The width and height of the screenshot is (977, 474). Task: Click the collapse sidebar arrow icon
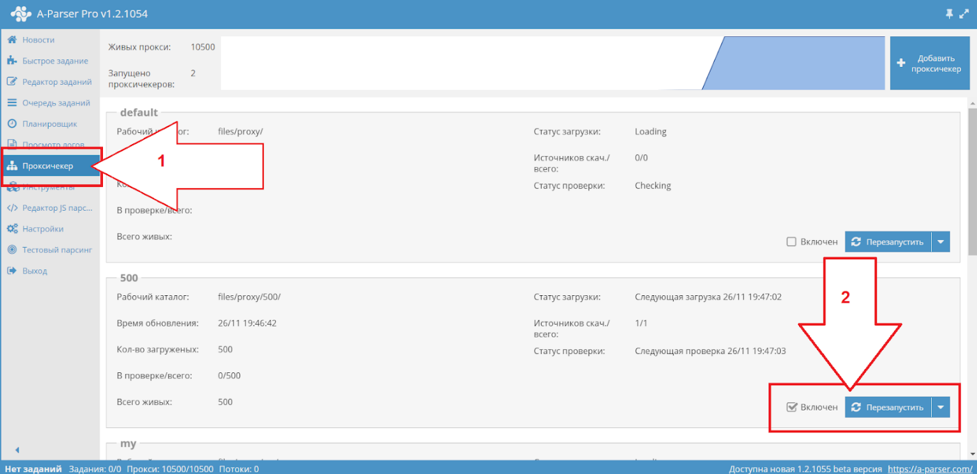click(x=17, y=450)
